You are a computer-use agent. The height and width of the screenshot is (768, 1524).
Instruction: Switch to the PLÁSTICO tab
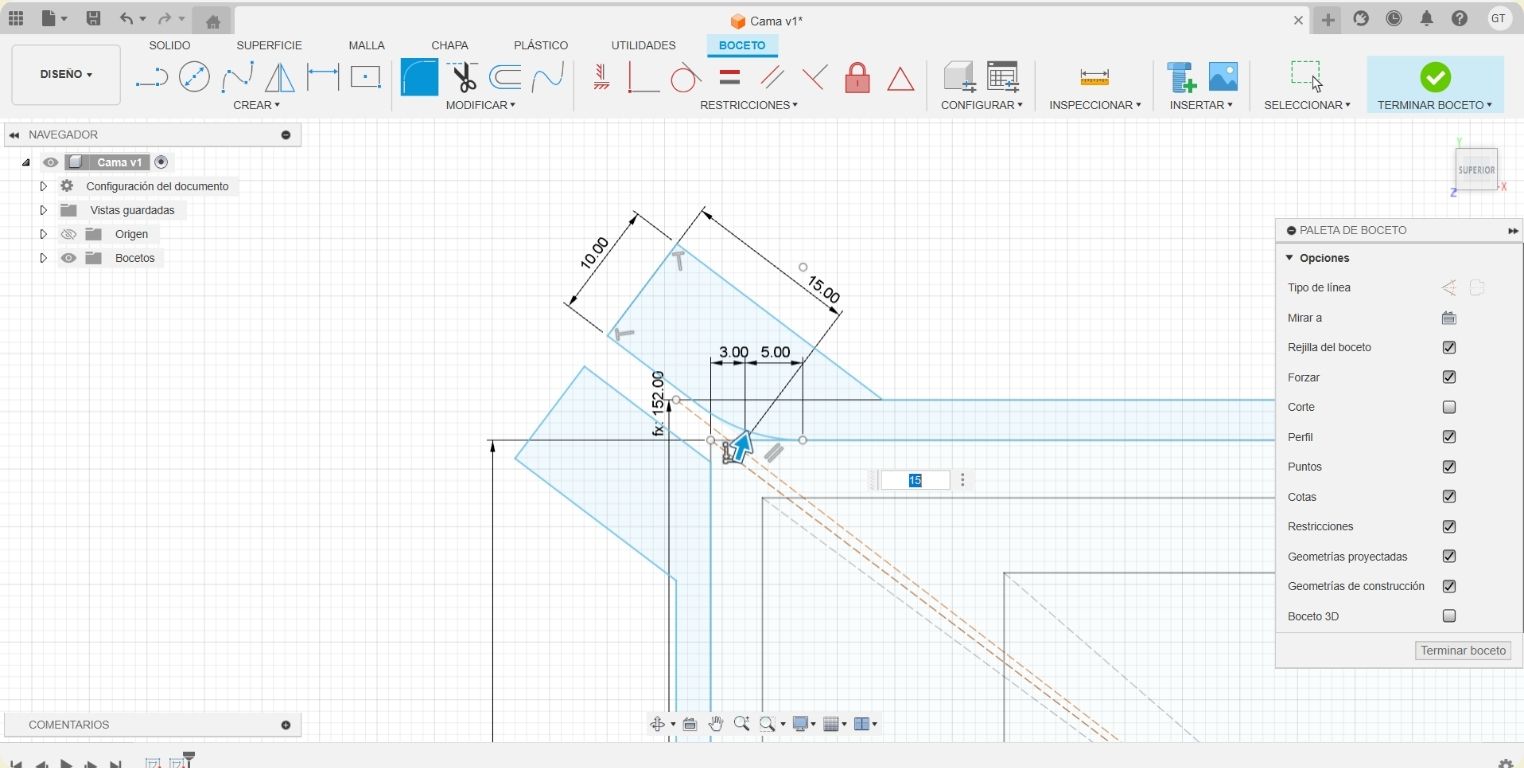pyautogui.click(x=541, y=45)
